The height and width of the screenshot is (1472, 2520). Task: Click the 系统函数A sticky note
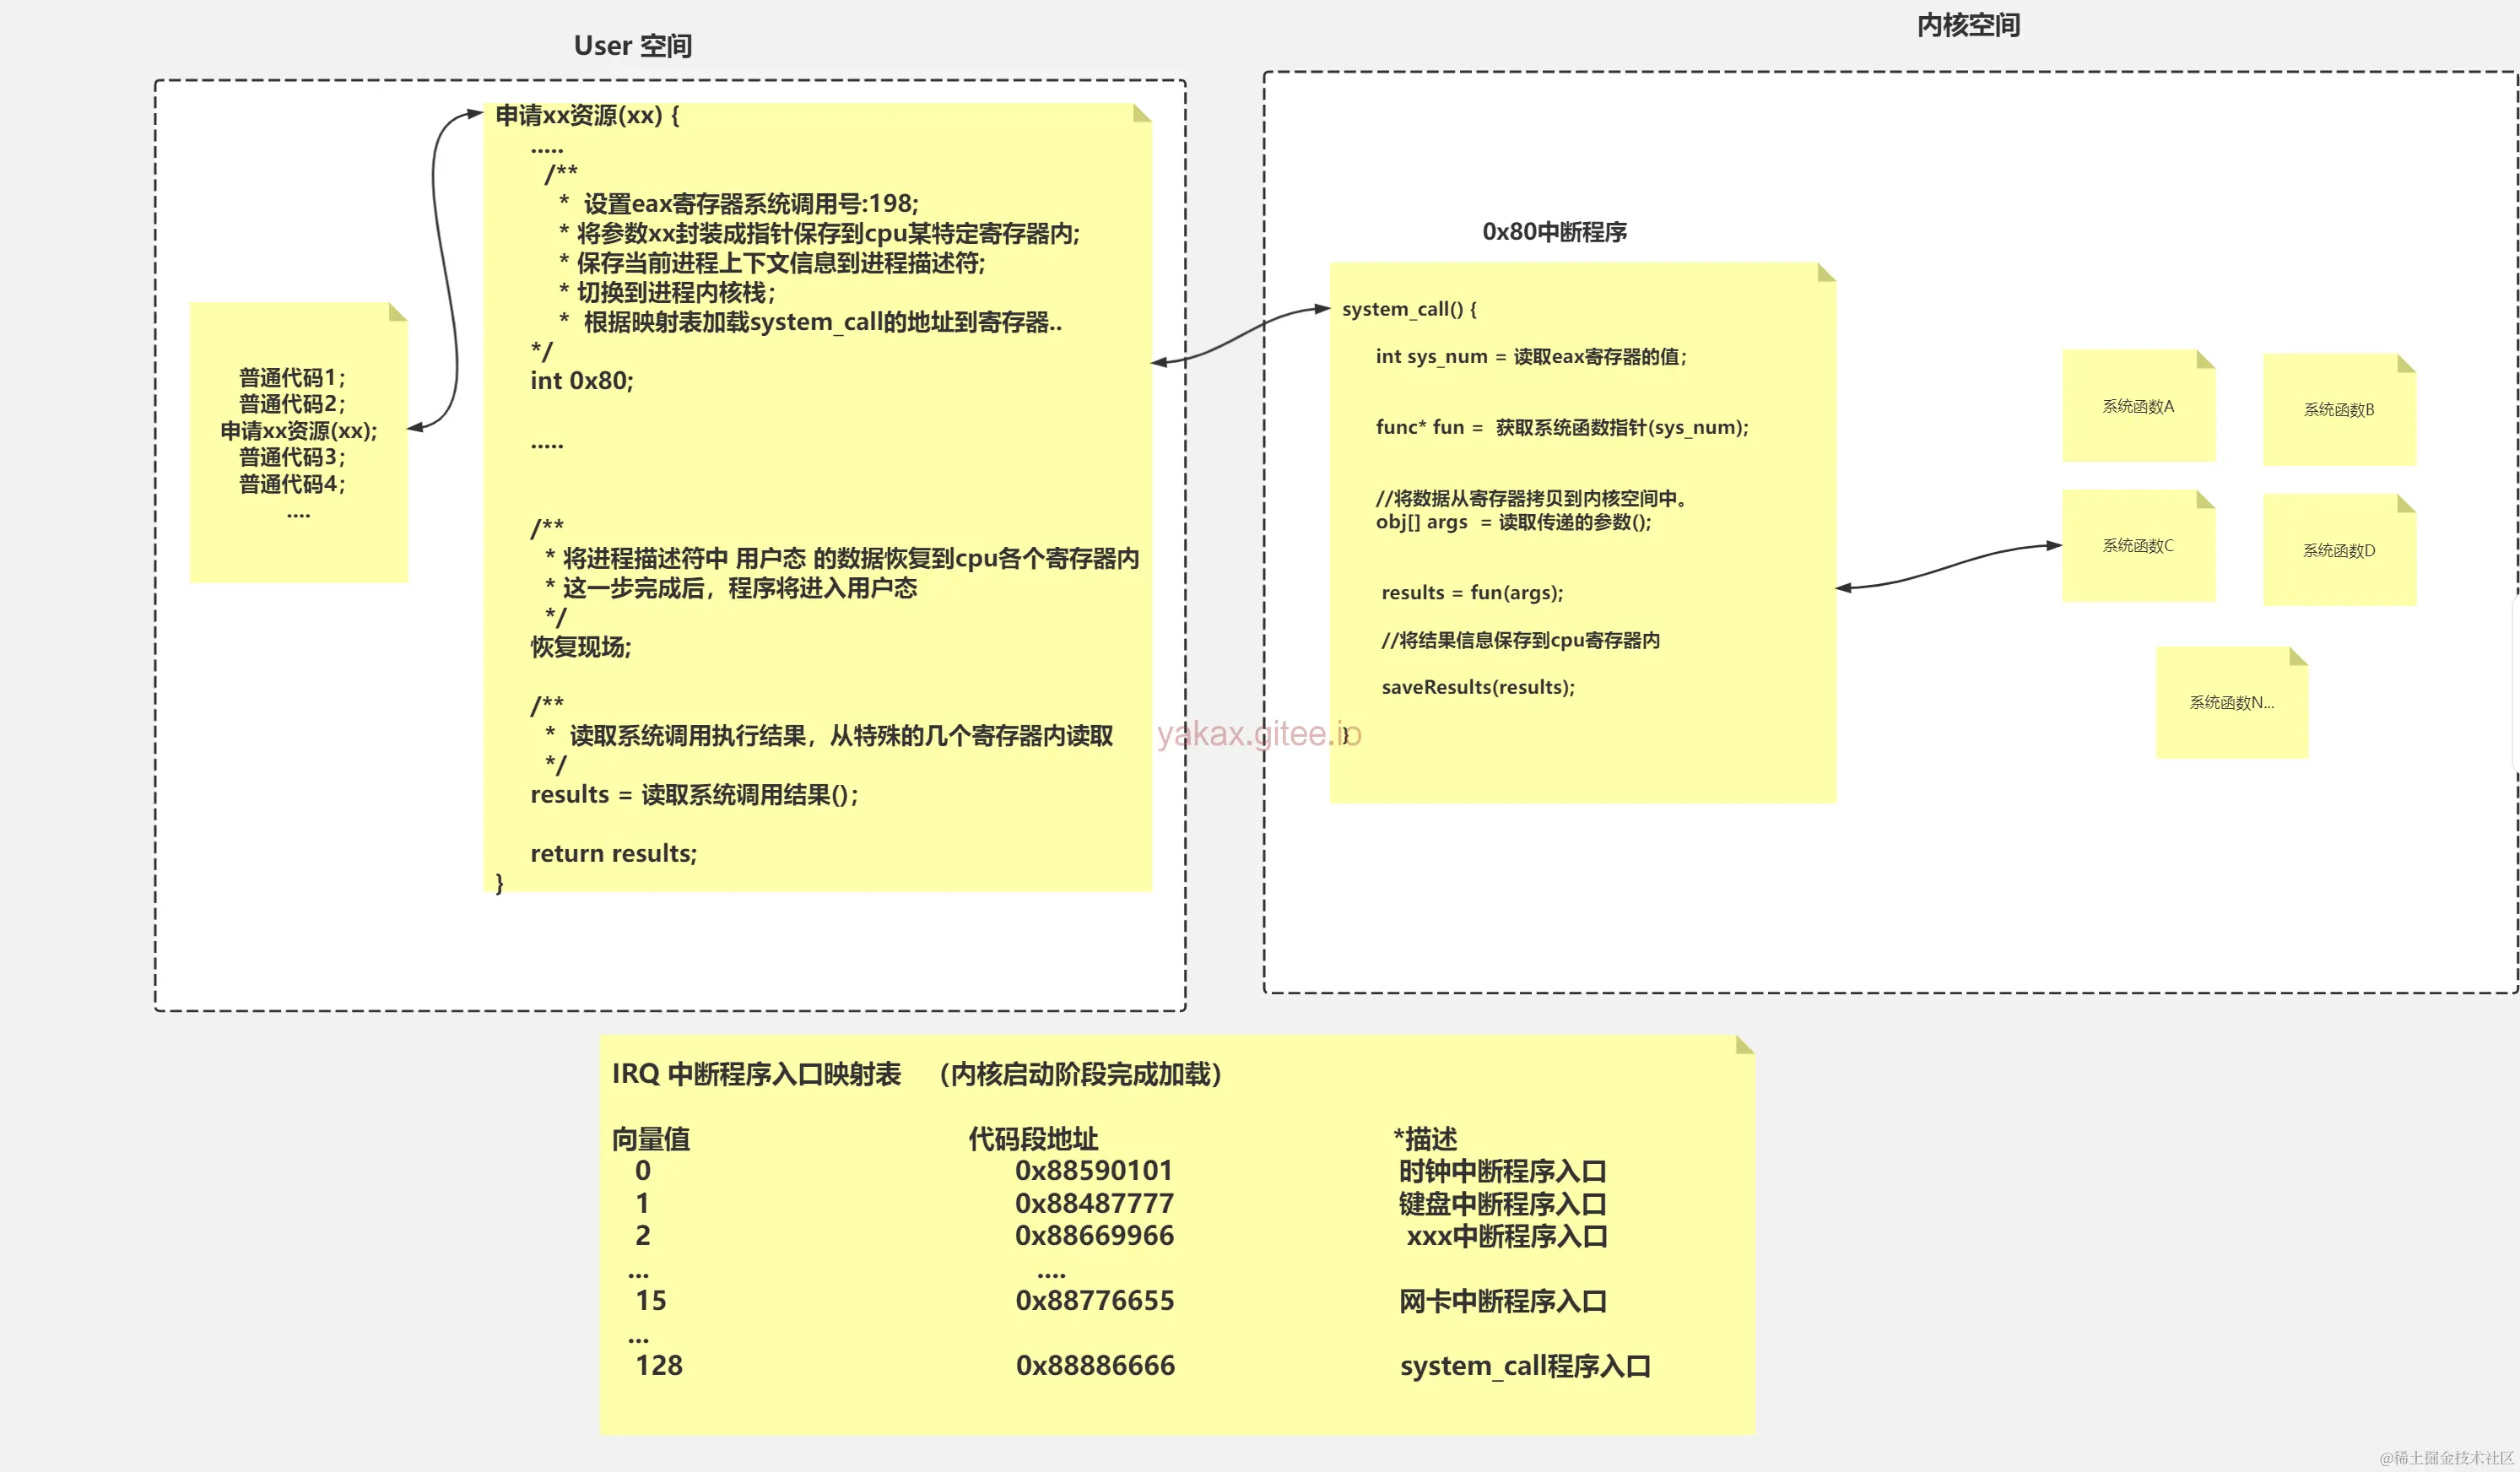pos(2138,406)
